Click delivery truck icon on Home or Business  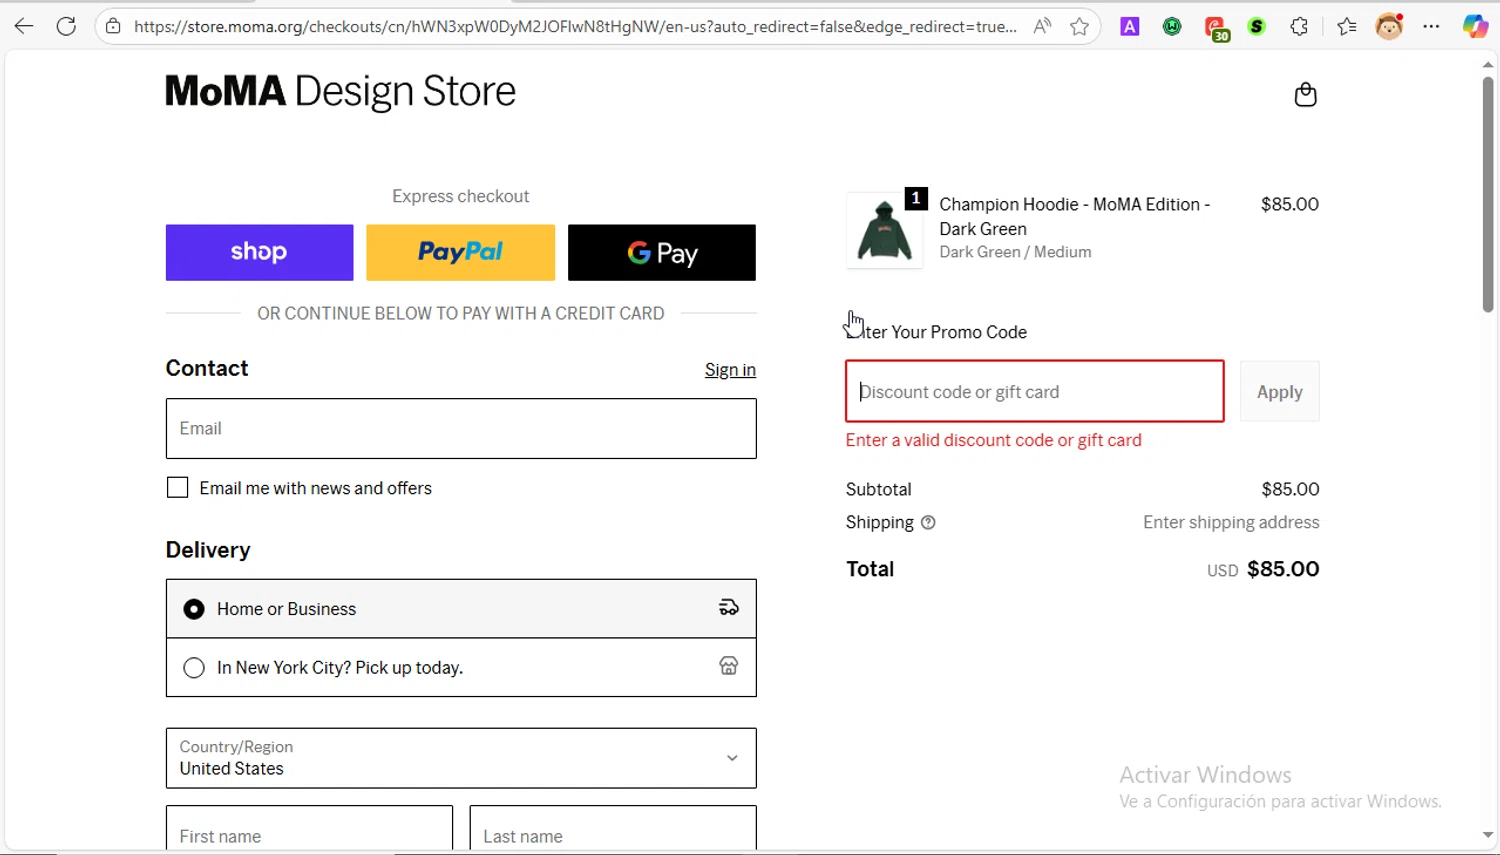click(729, 607)
